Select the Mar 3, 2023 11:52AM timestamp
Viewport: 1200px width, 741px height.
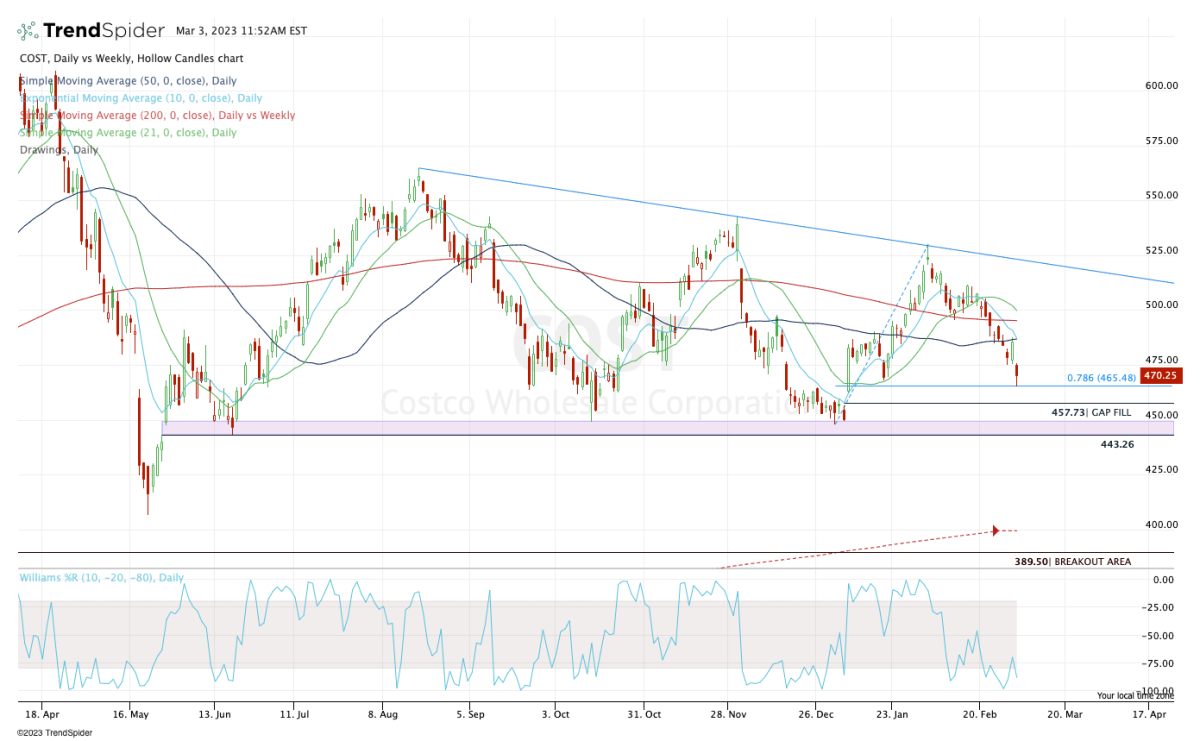click(x=240, y=31)
